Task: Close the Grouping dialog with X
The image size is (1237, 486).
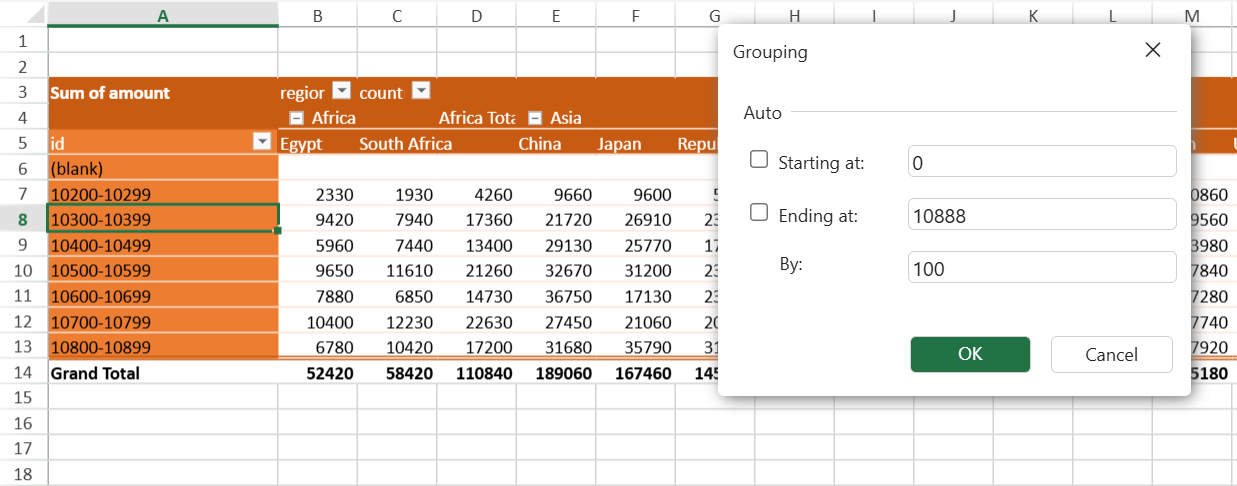Action: click(x=1152, y=51)
